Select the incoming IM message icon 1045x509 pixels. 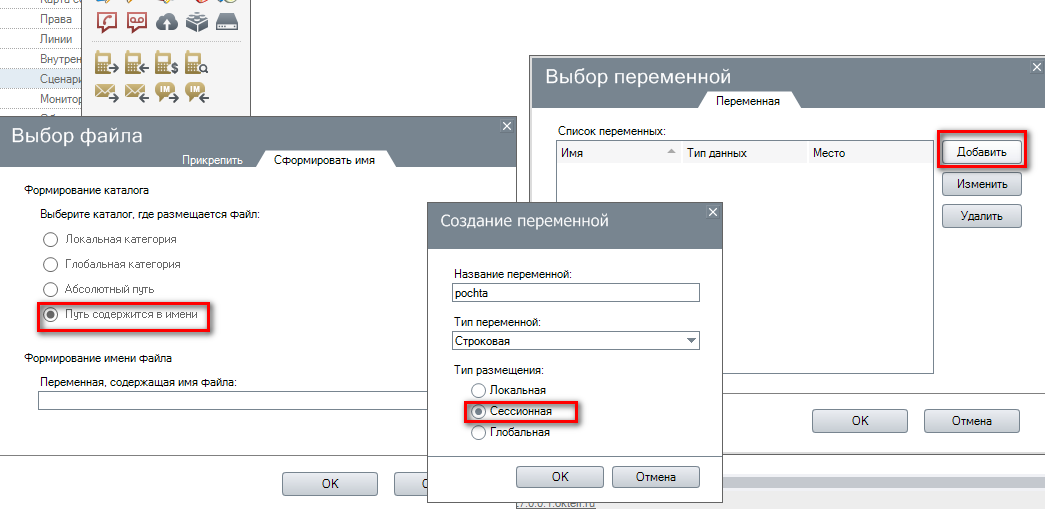(196, 92)
